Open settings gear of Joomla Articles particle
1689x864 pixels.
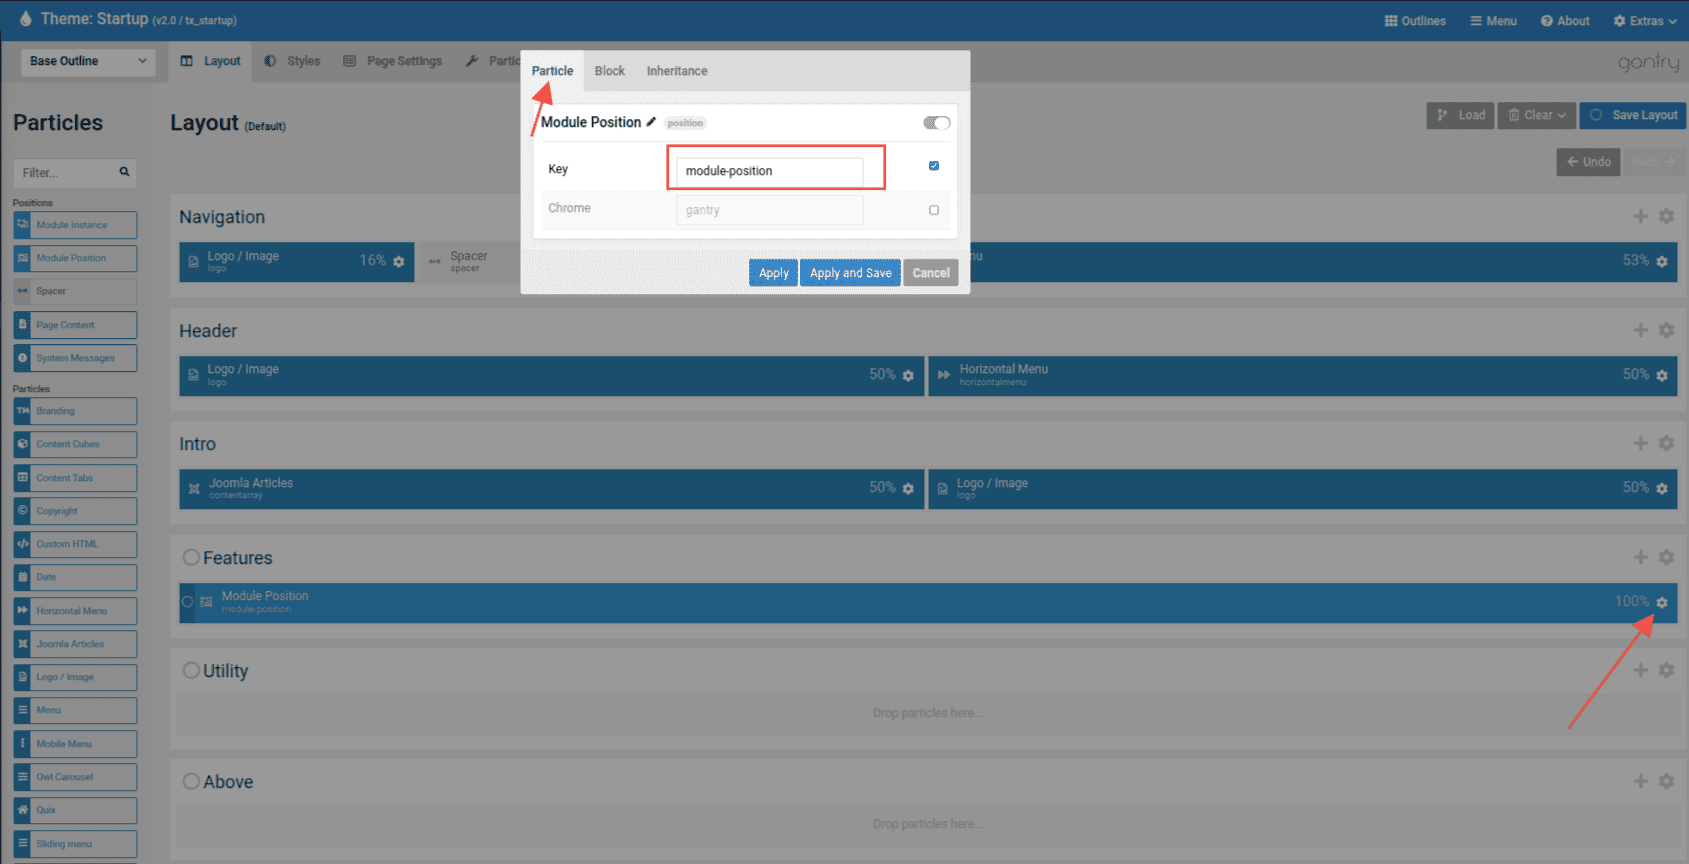click(x=908, y=488)
